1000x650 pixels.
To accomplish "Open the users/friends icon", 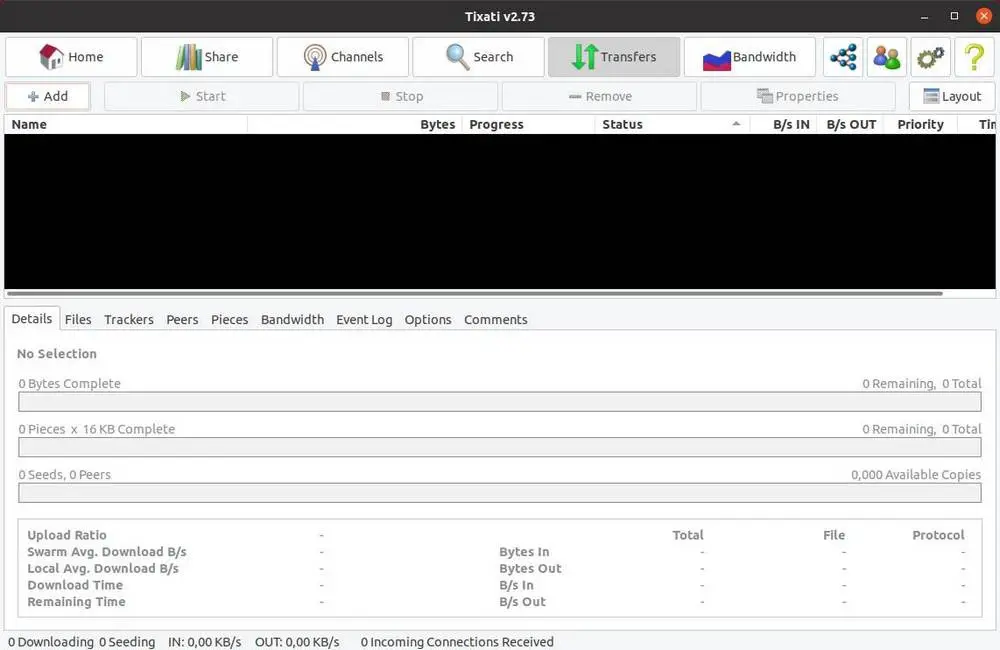I will (886, 57).
